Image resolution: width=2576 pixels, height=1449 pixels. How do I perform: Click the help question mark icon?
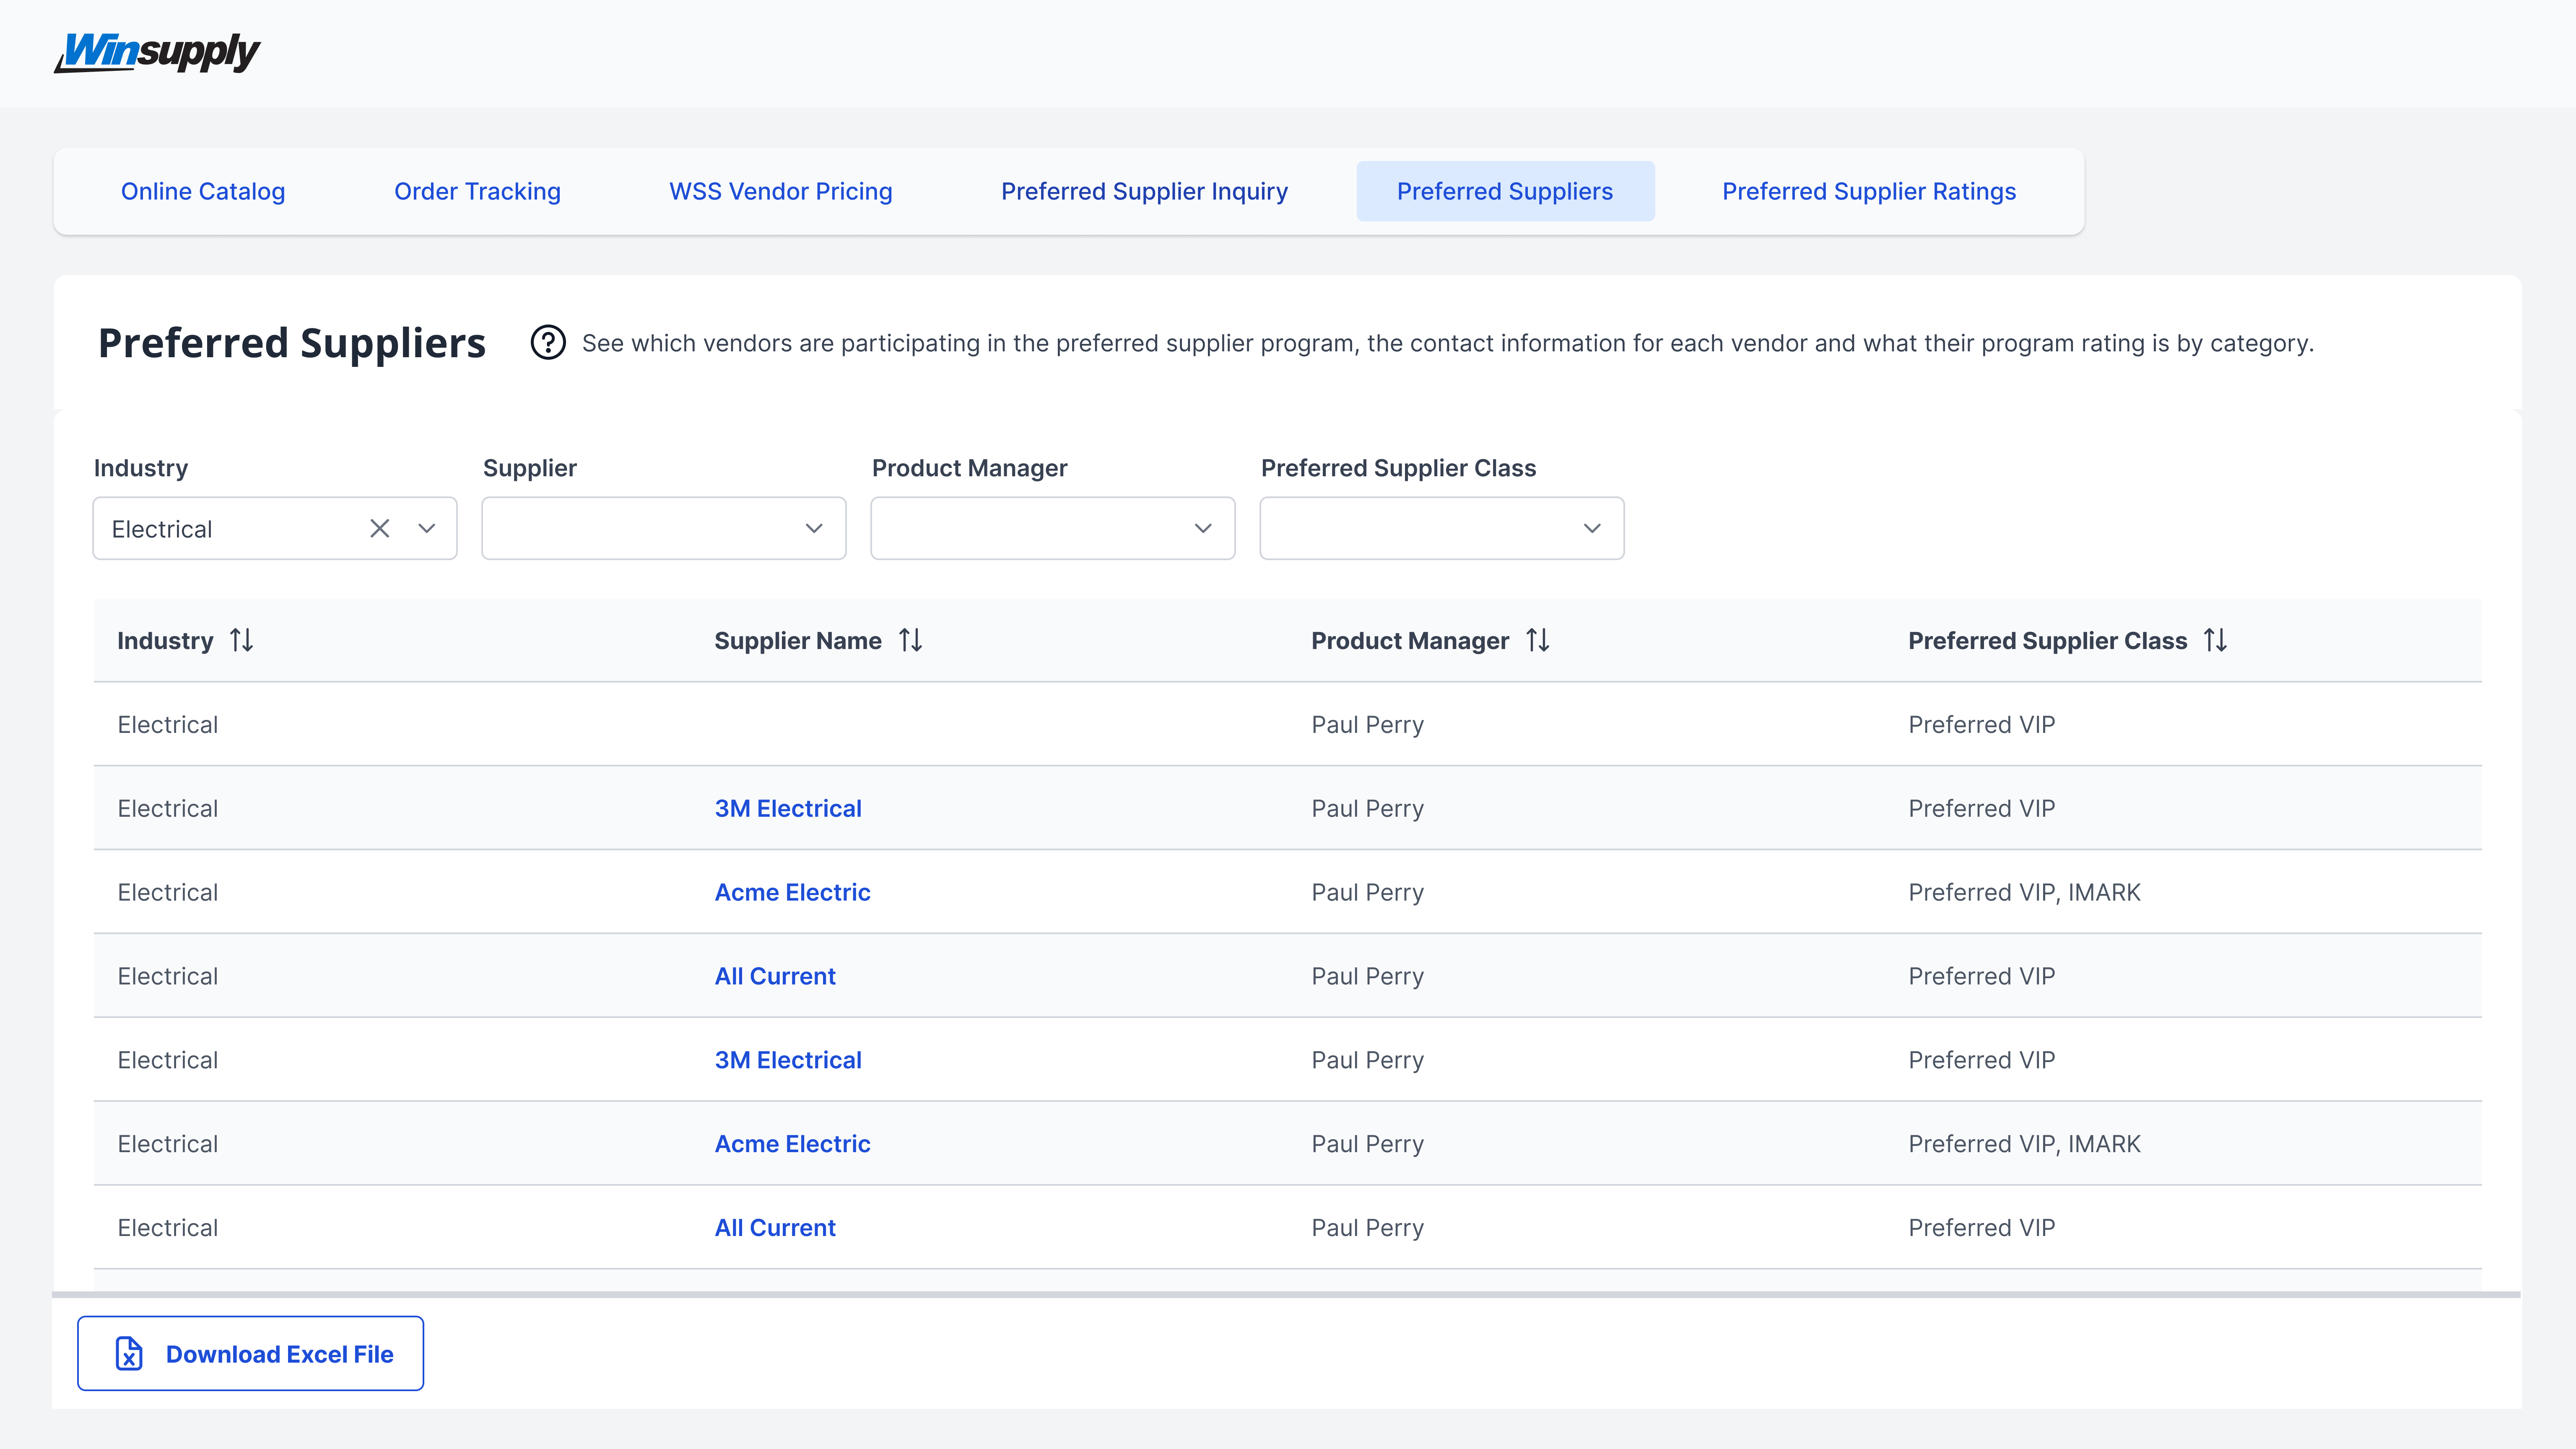(547, 343)
